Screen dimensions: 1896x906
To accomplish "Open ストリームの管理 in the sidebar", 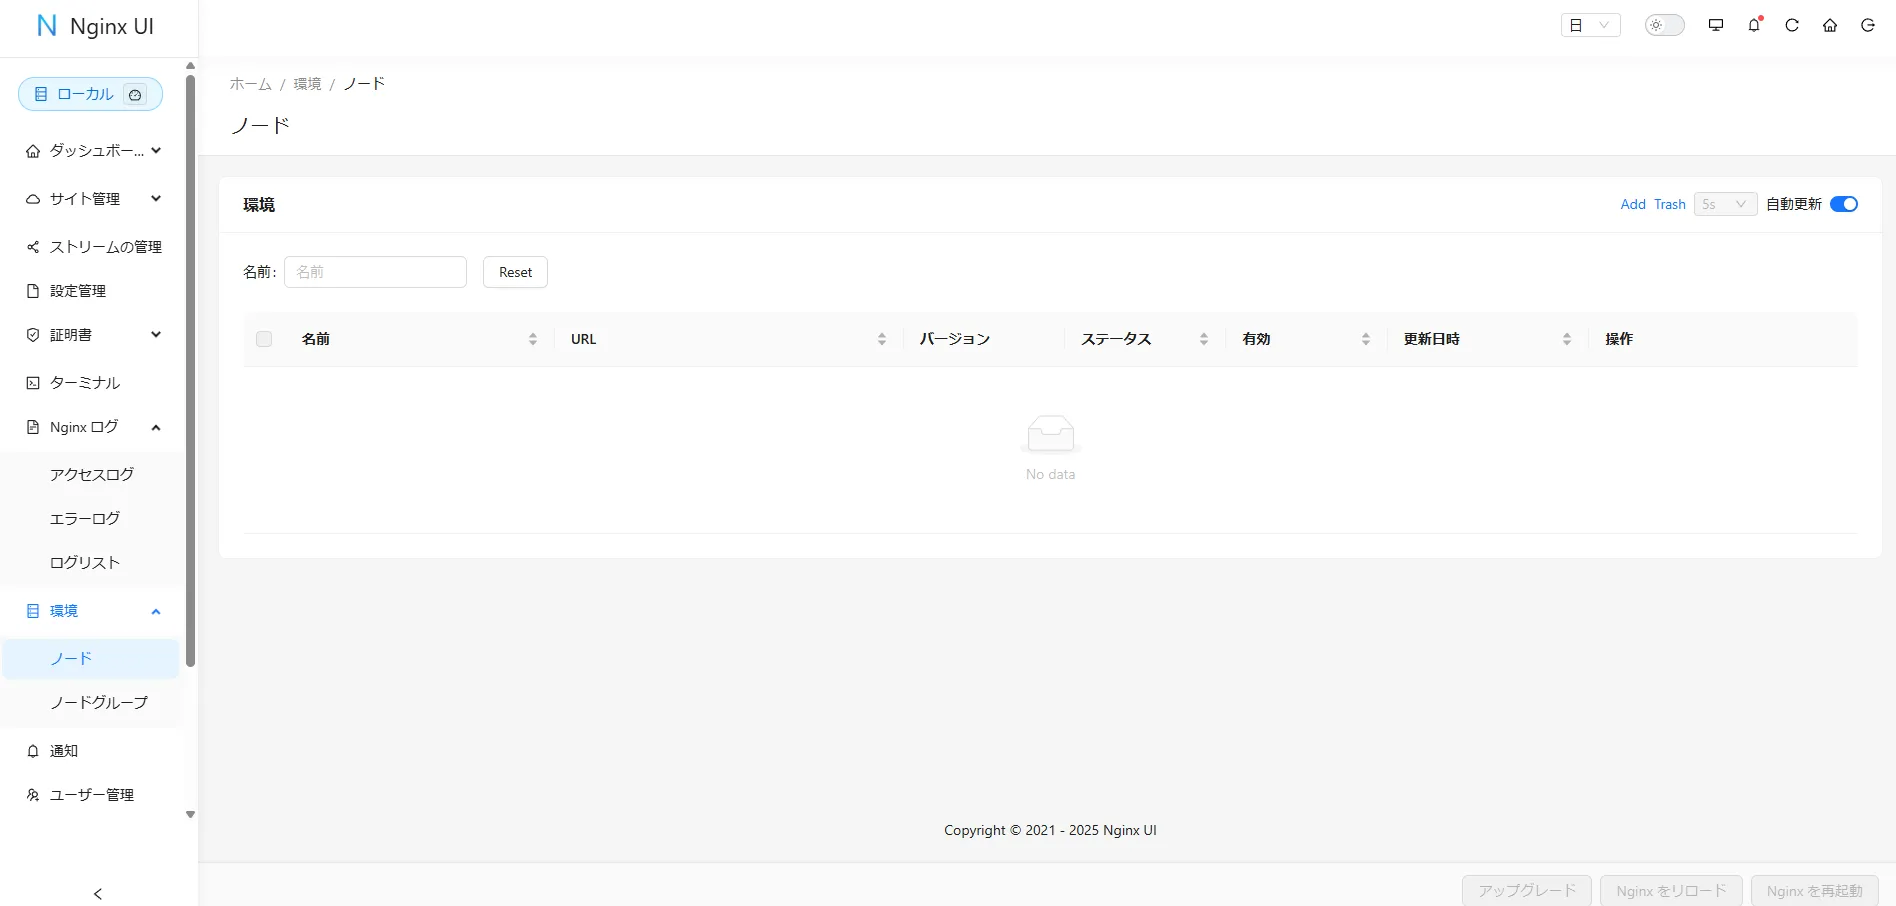I will tap(93, 247).
